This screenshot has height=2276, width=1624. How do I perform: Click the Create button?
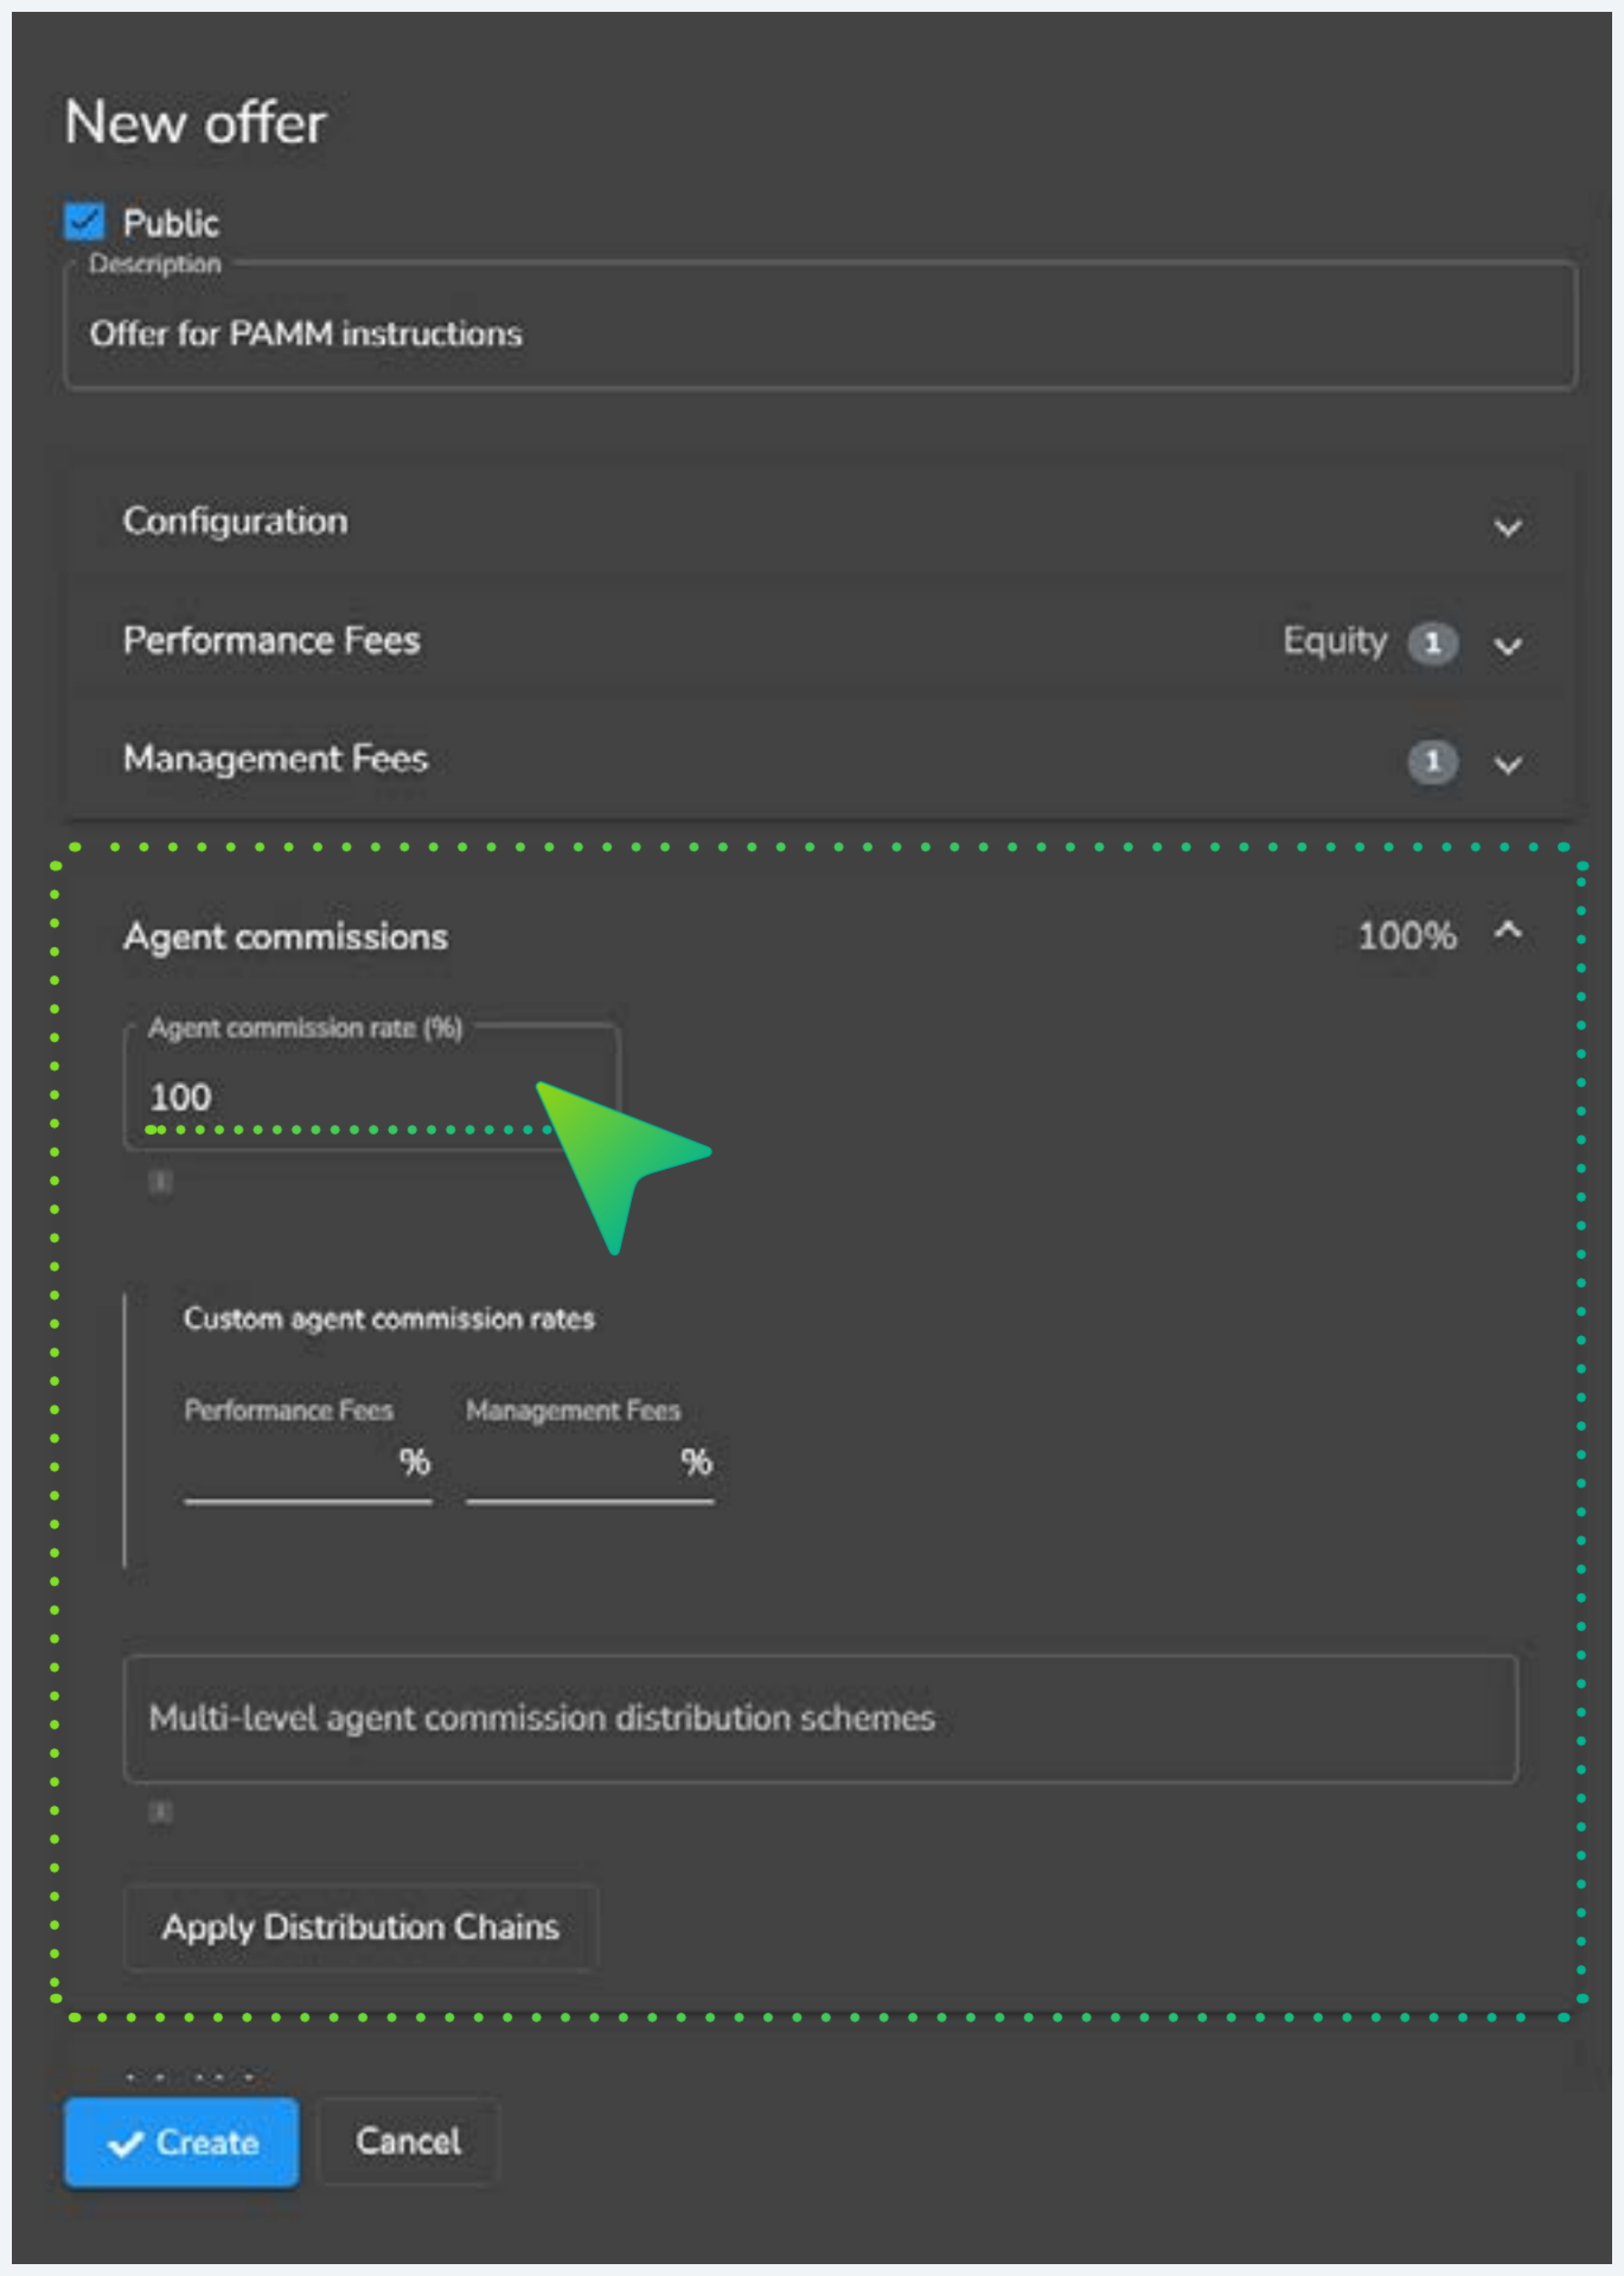click(x=182, y=2142)
